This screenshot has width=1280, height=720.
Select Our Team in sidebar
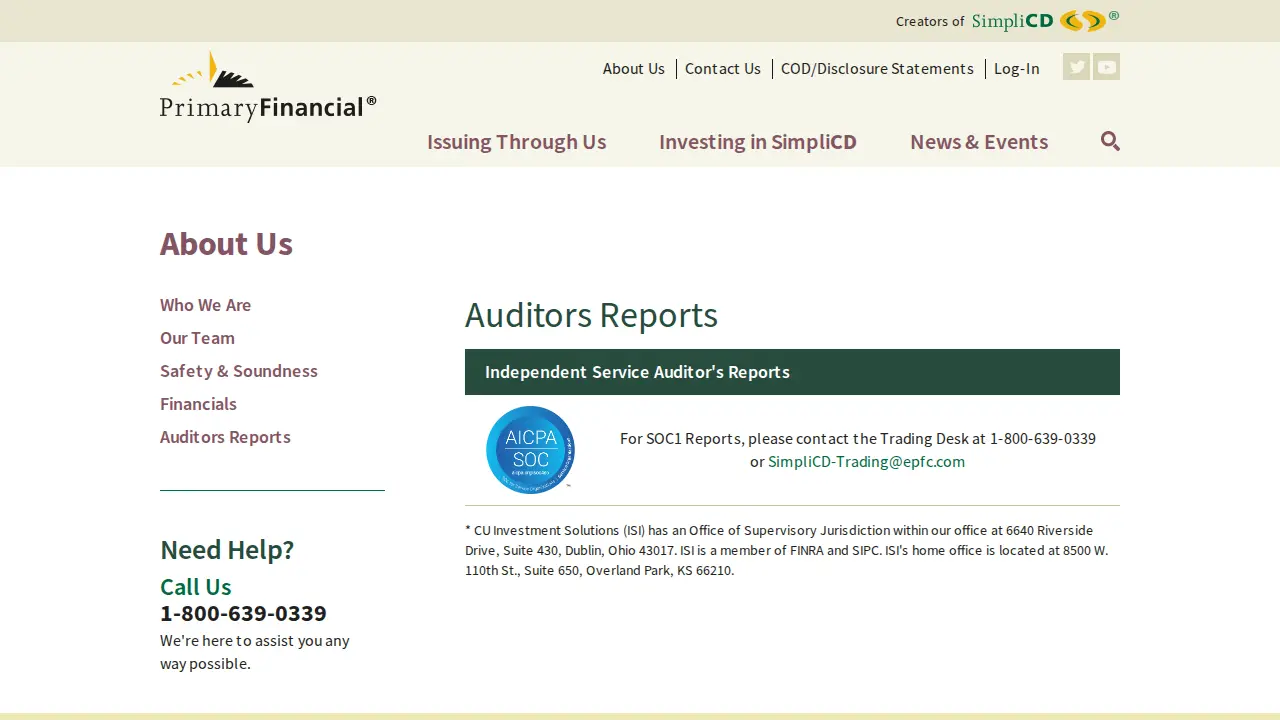[x=197, y=338]
